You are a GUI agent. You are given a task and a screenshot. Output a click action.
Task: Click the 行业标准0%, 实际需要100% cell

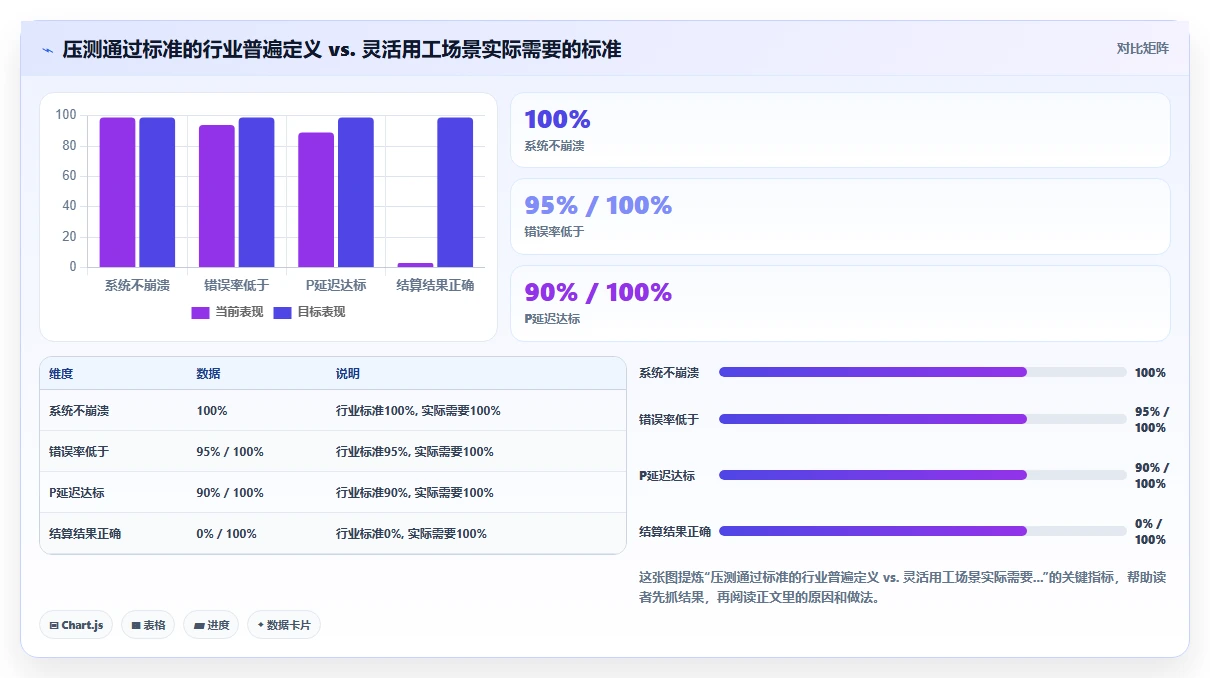[x=411, y=534]
